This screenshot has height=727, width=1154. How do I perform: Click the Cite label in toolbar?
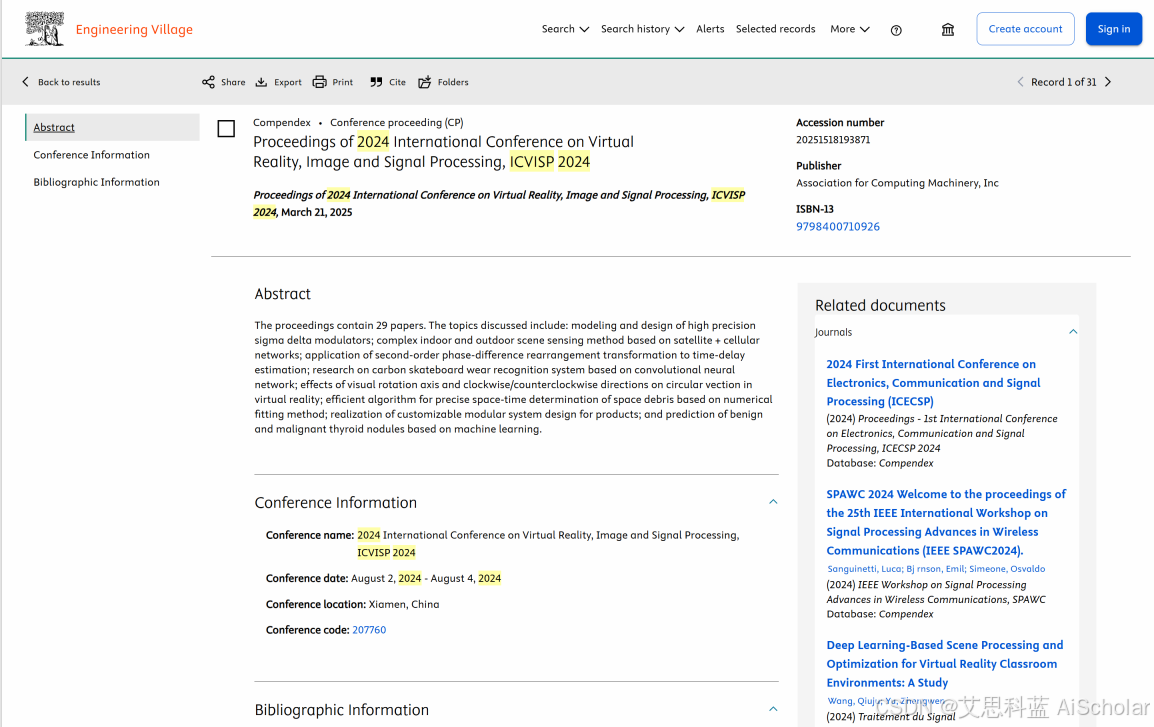click(x=397, y=82)
